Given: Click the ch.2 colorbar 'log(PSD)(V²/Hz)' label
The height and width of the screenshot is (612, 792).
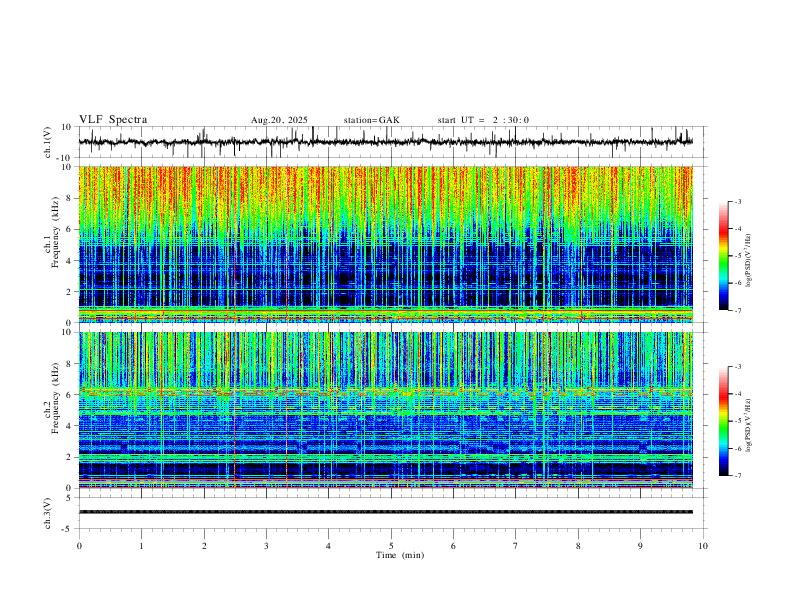Looking at the screenshot, I should click(748, 425).
